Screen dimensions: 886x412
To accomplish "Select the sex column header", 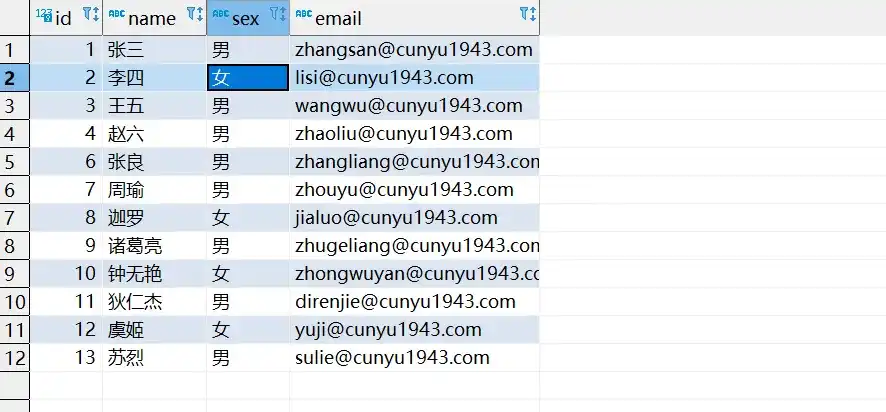I will [x=248, y=18].
